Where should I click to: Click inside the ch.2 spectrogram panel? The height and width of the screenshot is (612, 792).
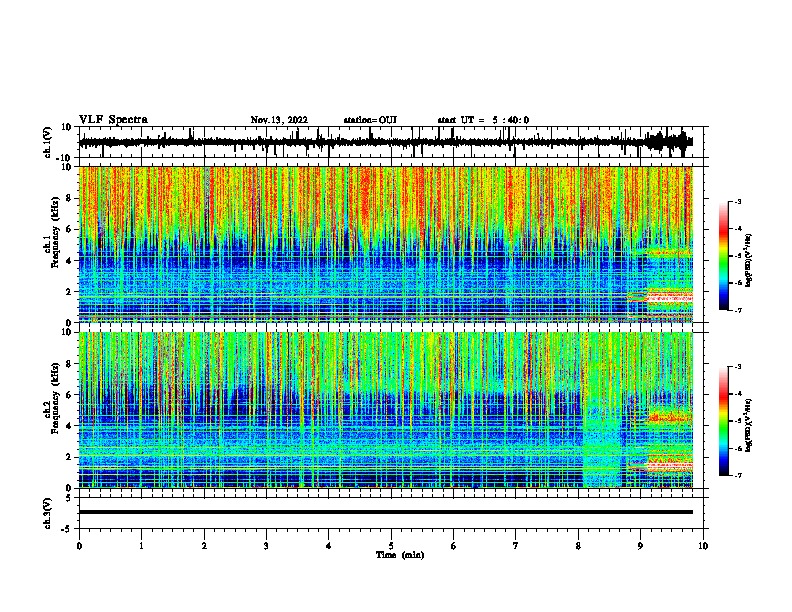coord(385,410)
